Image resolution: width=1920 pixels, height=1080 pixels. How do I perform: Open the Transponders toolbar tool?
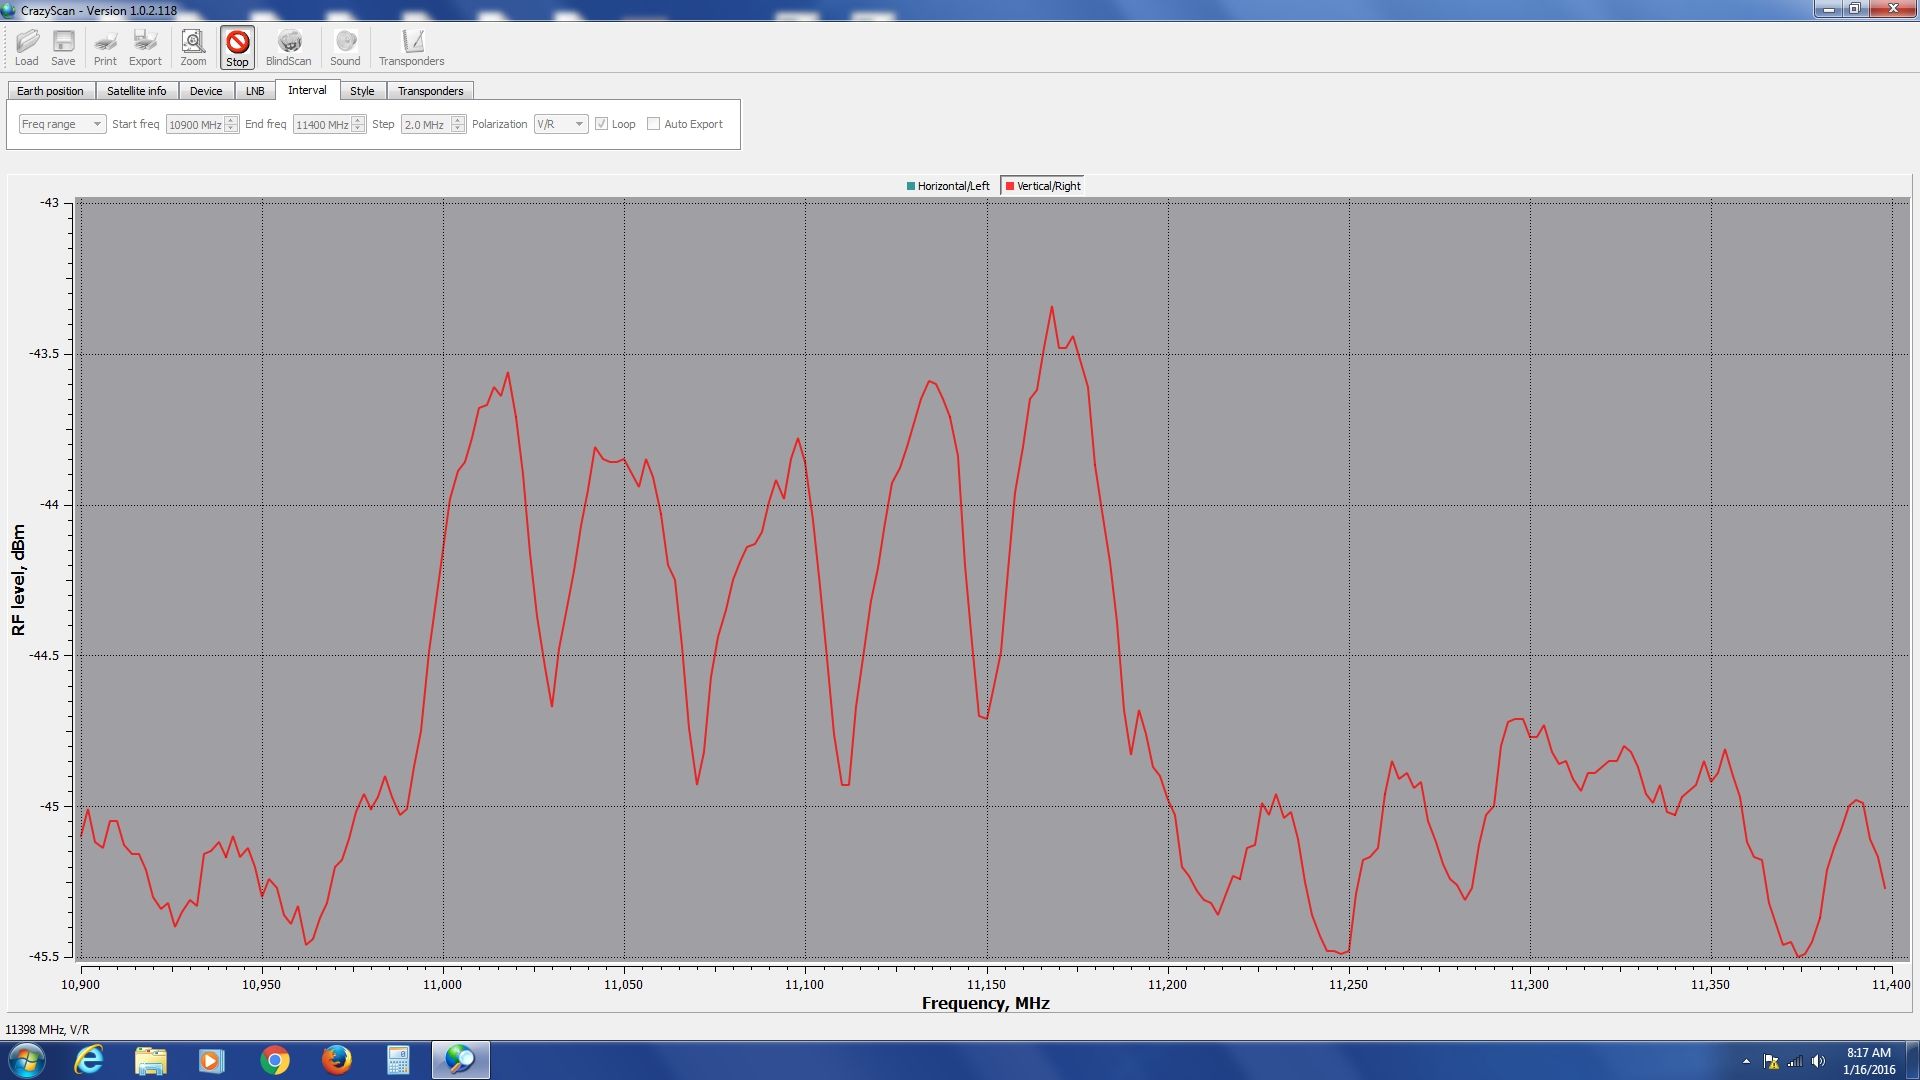click(411, 47)
